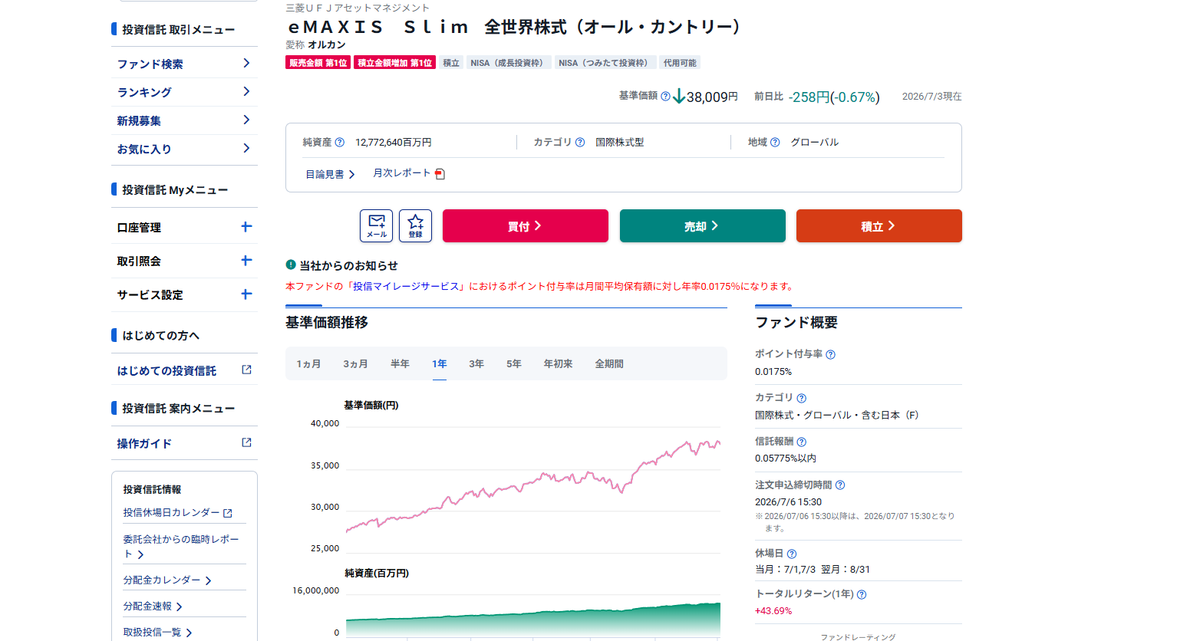Open the 目論見書 link
1200x641 pixels.
(324, 174)
